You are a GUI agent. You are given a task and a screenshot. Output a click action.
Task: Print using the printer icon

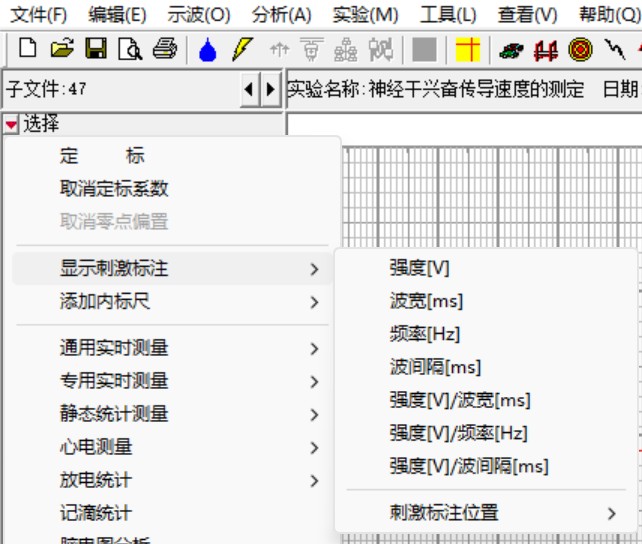point(165,49)
